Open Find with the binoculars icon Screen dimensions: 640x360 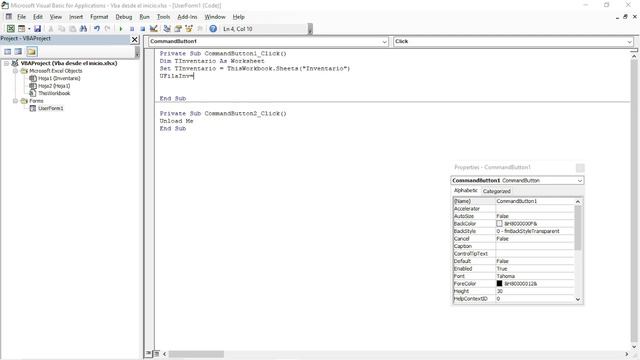[x=83, y=29]
